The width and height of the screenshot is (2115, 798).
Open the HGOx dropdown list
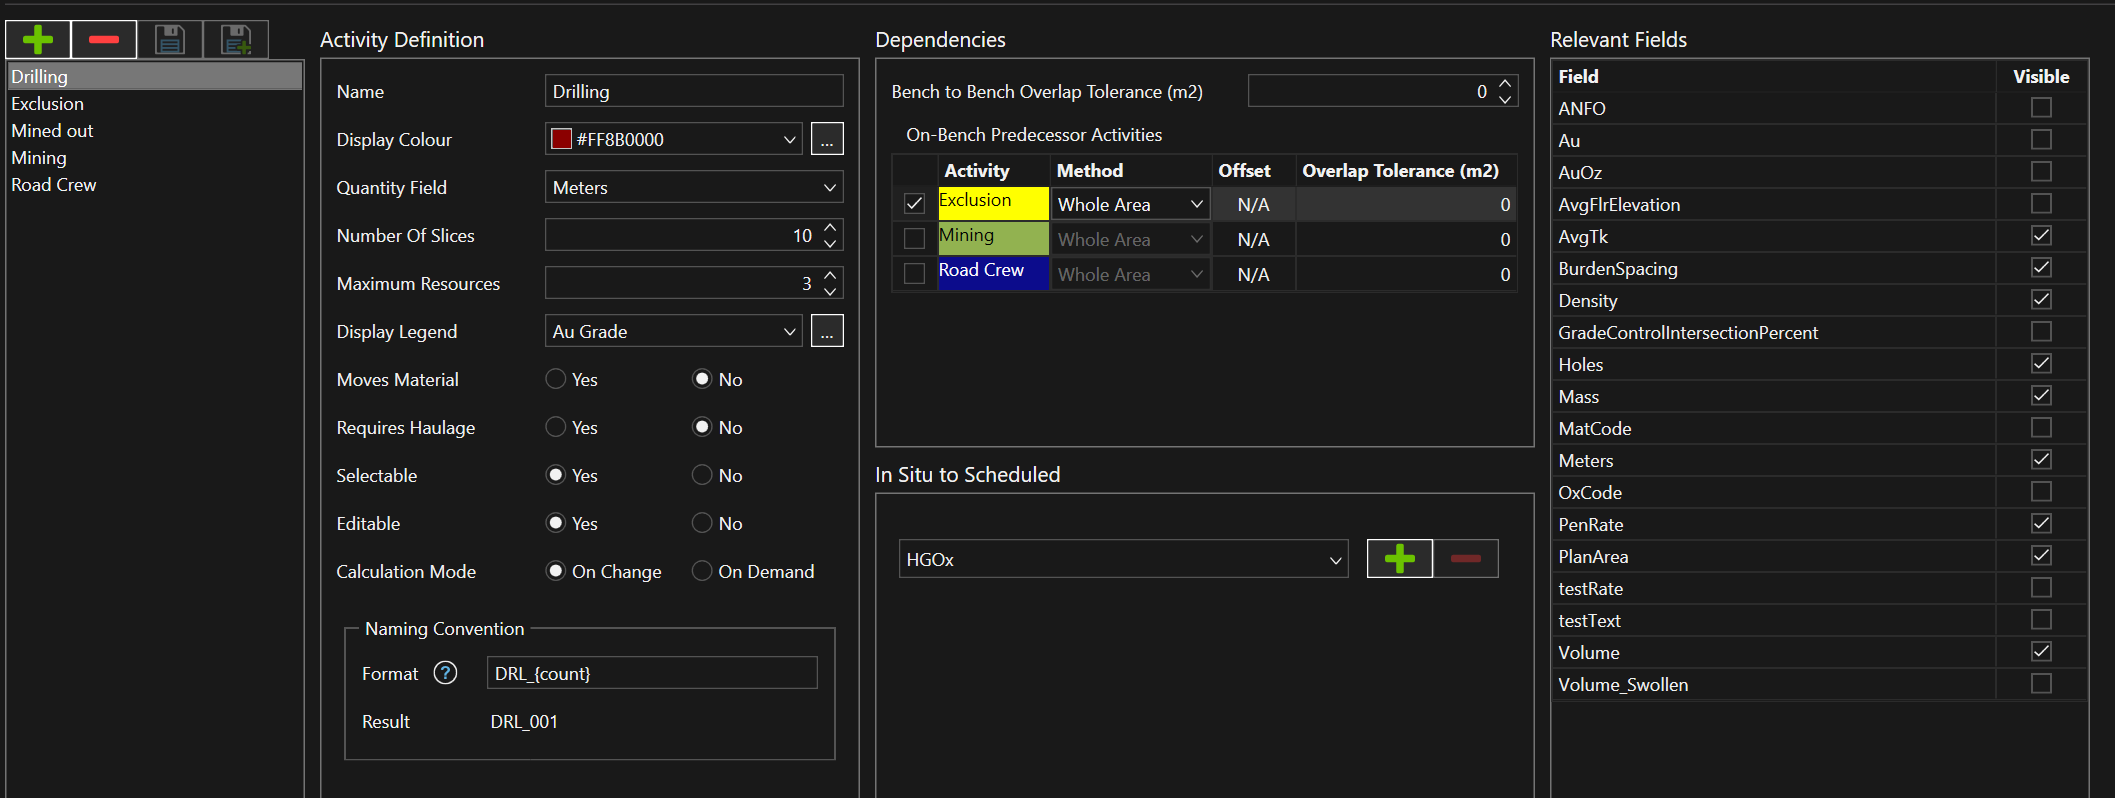(x=1335, y=560)
